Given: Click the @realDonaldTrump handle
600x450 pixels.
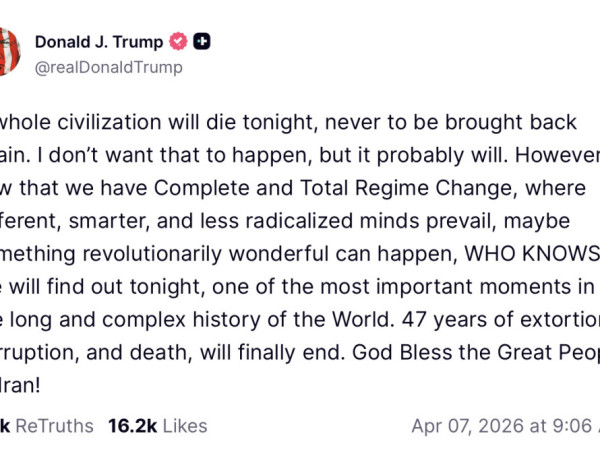Looking at the screenshot, I should tap(109, 67).
